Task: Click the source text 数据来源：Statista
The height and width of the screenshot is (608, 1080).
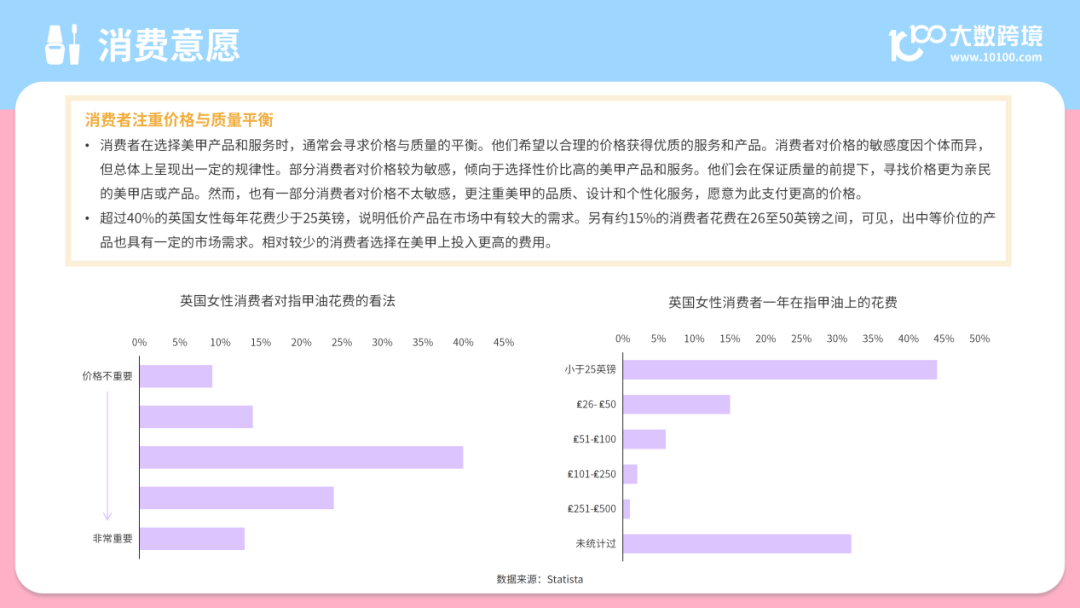Action: [x=539, y=579]
